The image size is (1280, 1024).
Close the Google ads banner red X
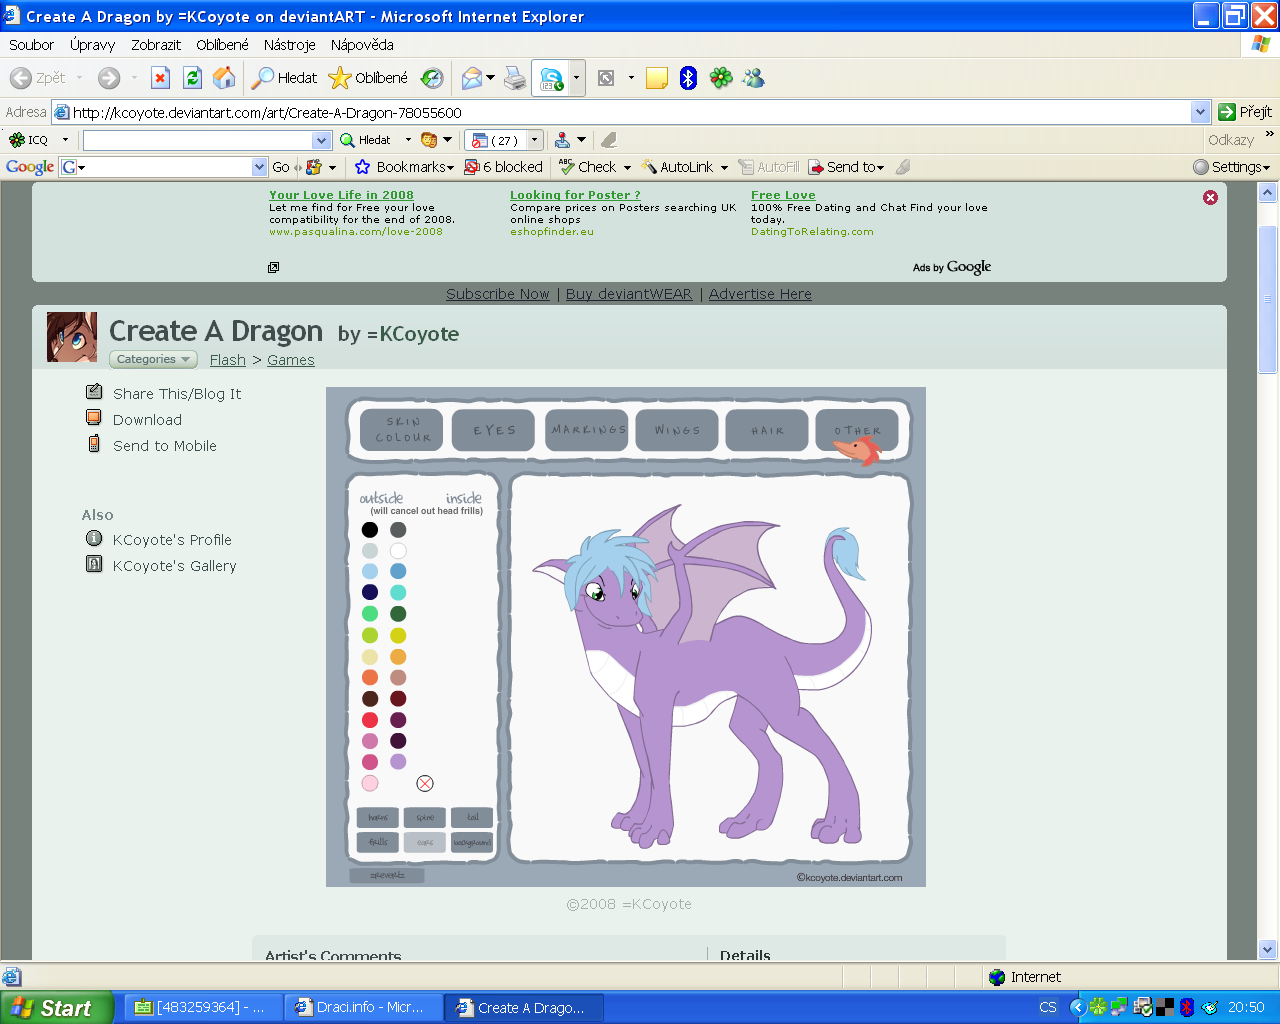[1210, 198]
